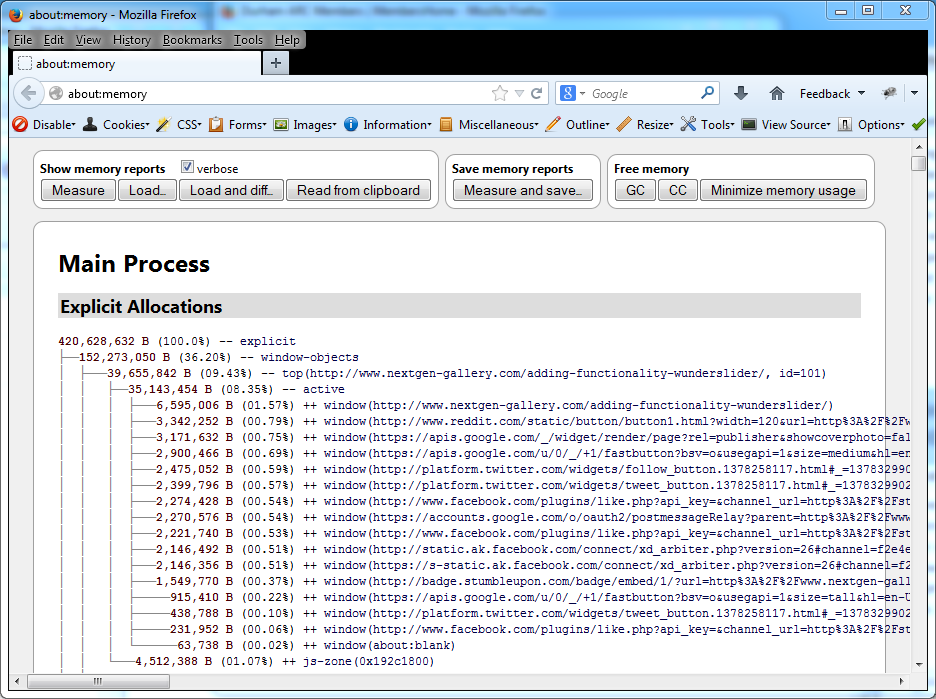Viewport: 936px width, 699px height.
Task: Click the CC button
Action: click(x=678, y=190)
